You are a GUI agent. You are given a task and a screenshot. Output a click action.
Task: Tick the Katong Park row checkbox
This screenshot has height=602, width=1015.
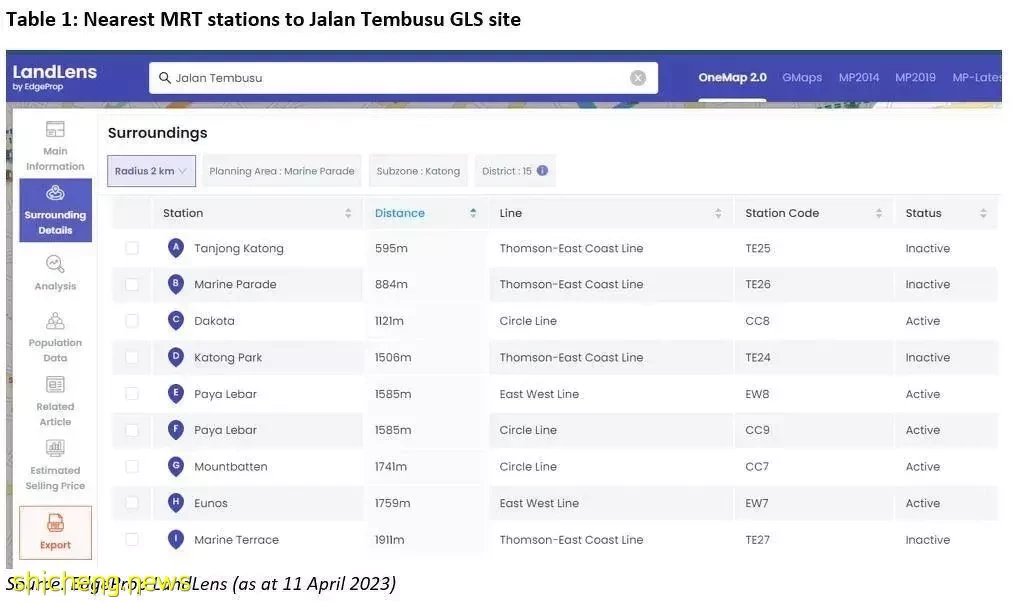pos(132,357)
